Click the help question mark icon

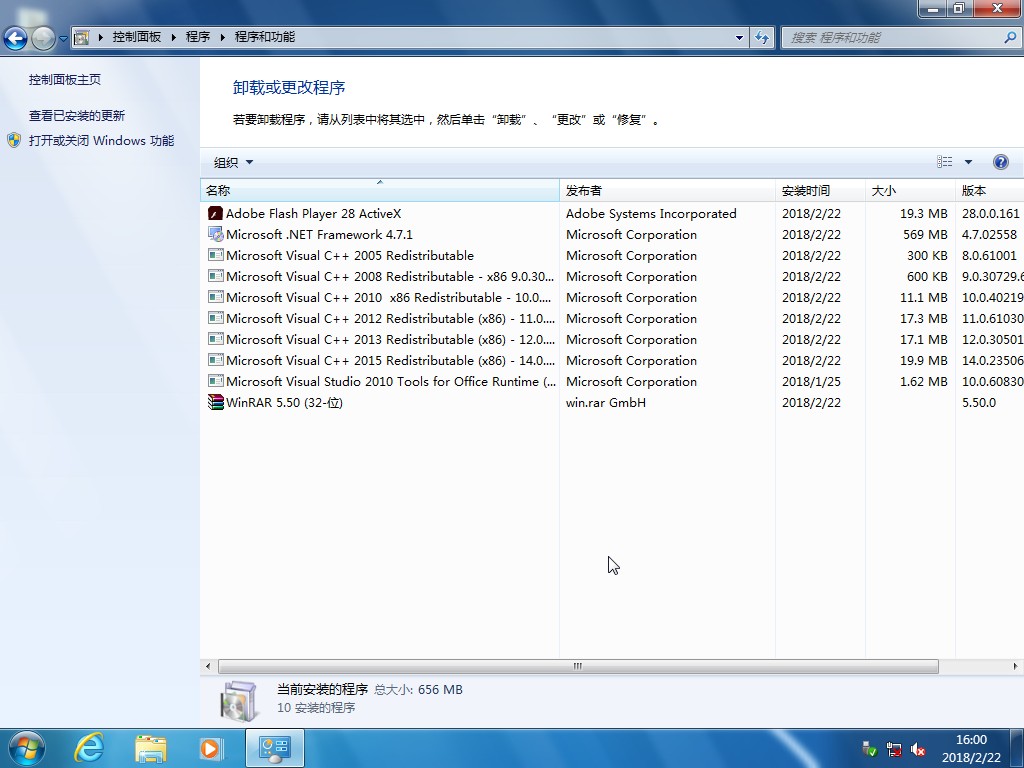[1000, 162]
